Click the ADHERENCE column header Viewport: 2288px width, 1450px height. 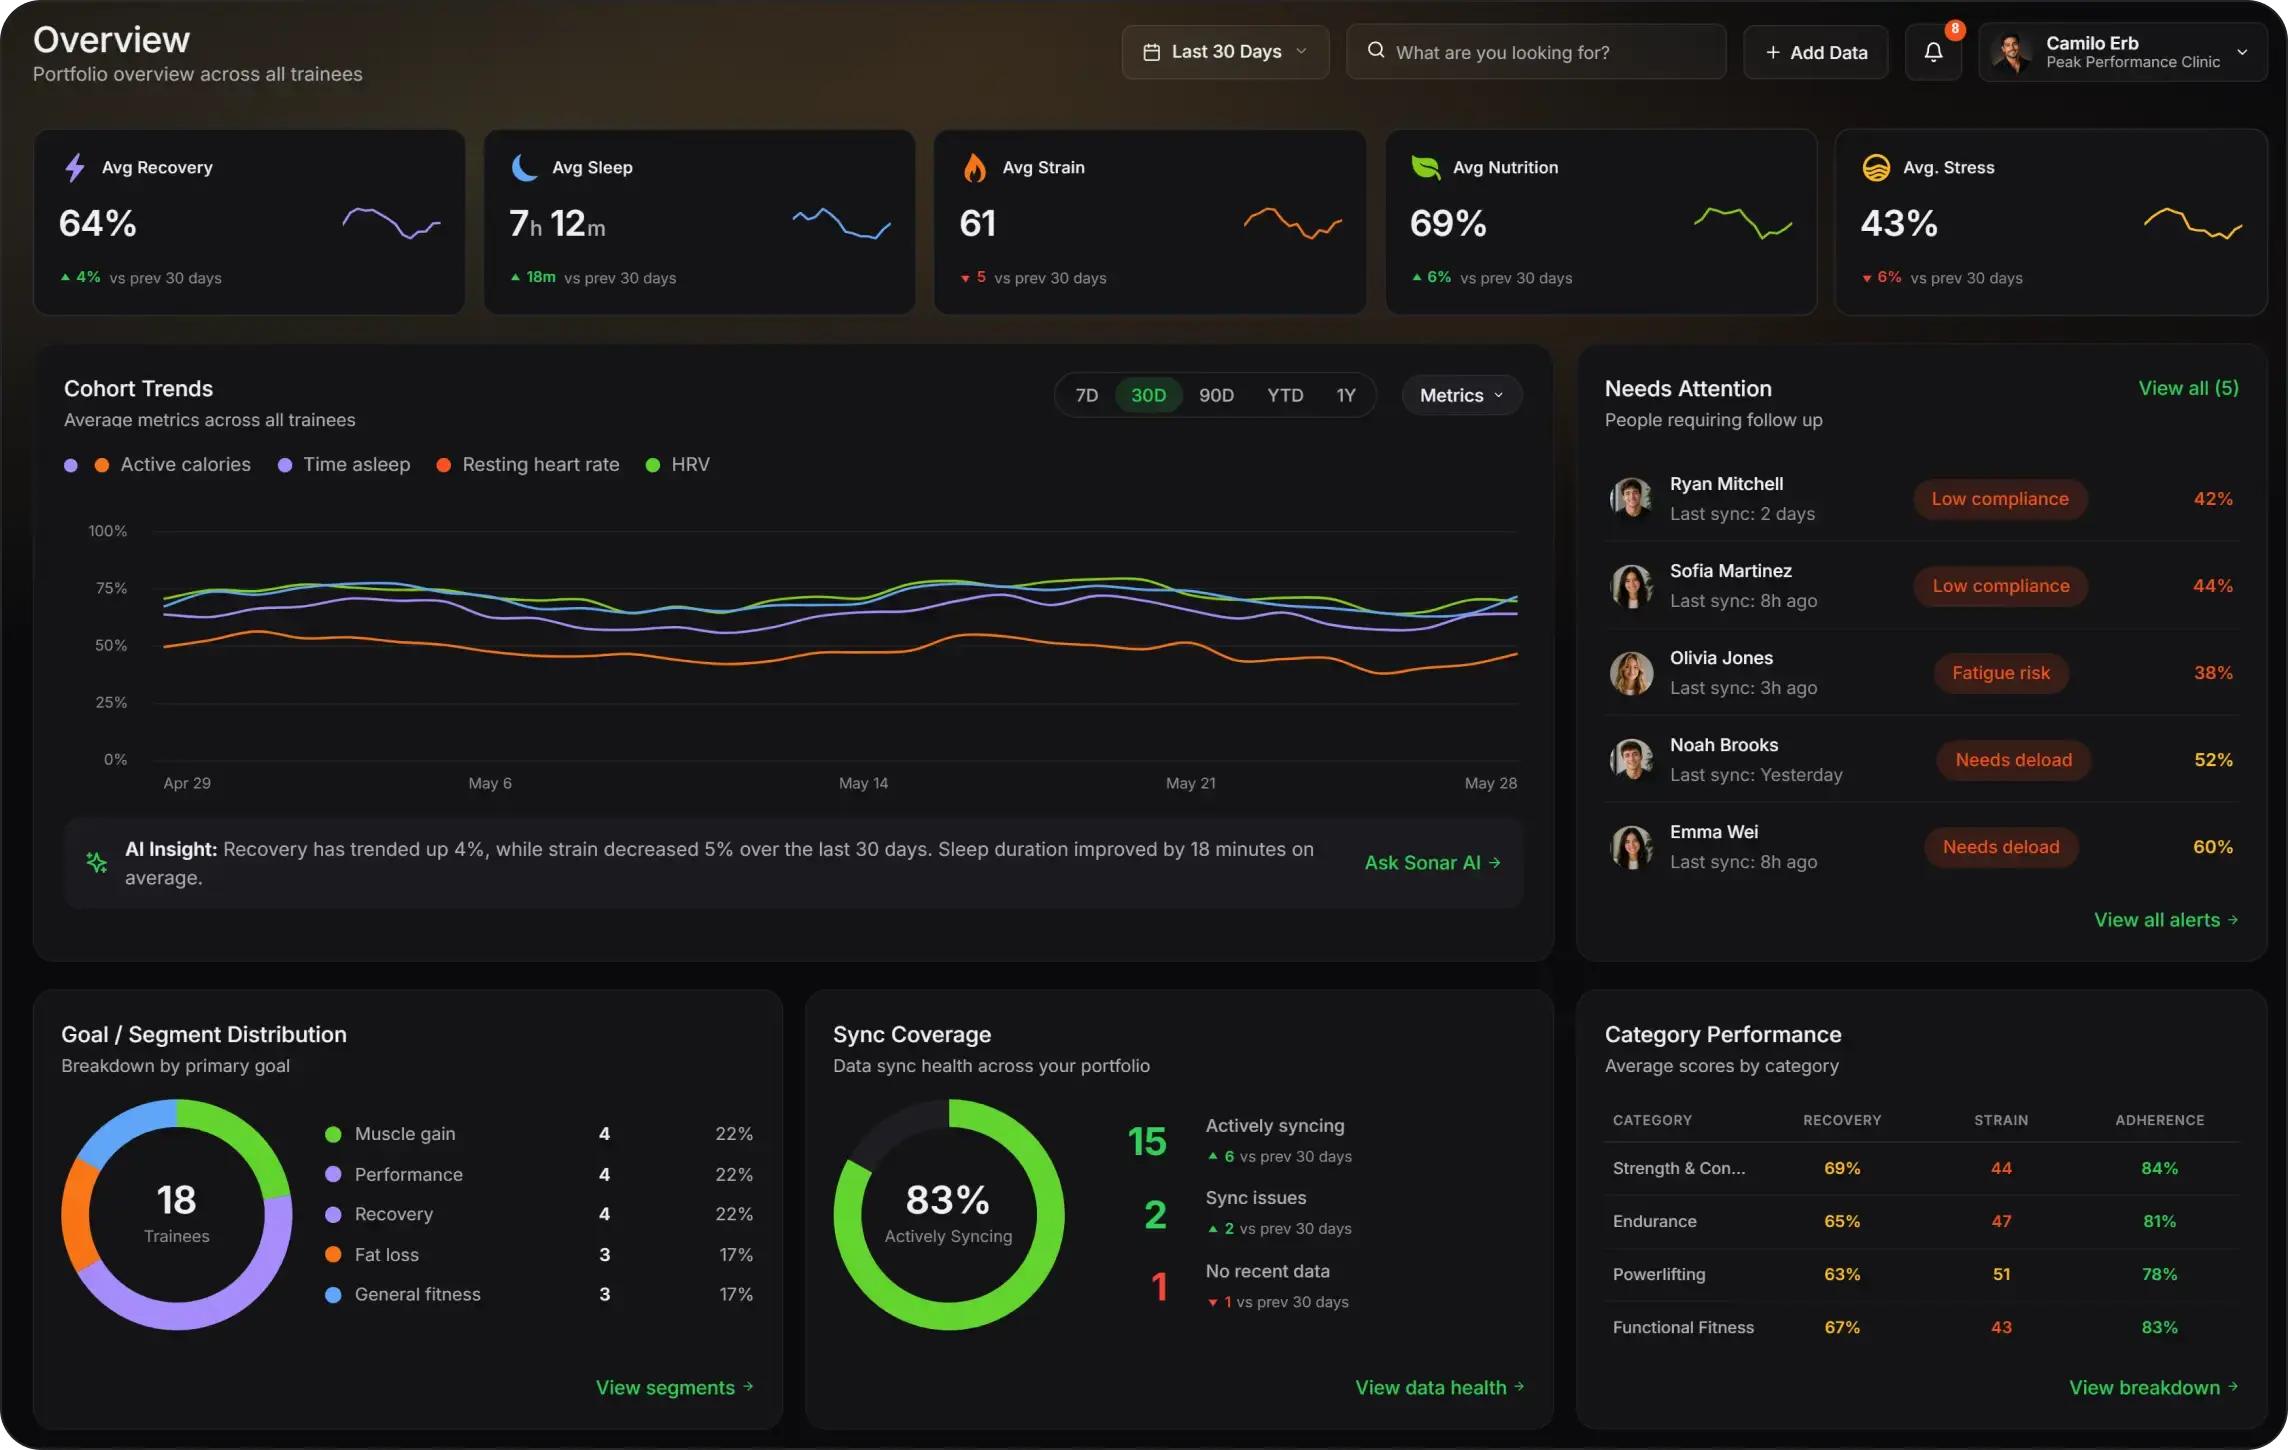pos(2159,1120)
